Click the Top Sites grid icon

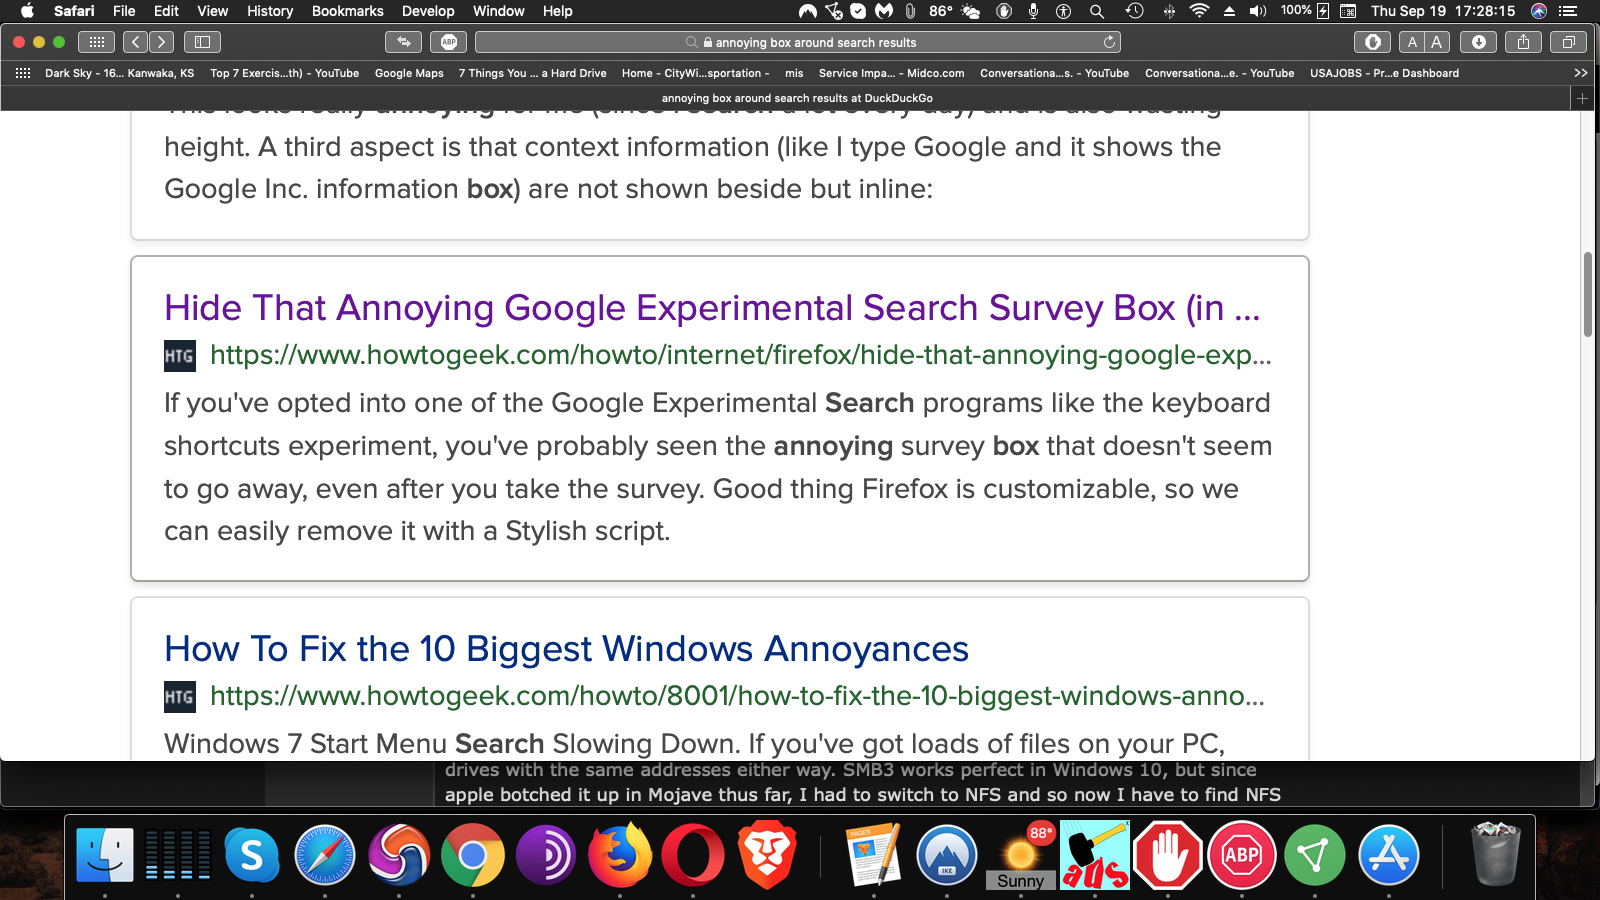click(x=97, y=42)
